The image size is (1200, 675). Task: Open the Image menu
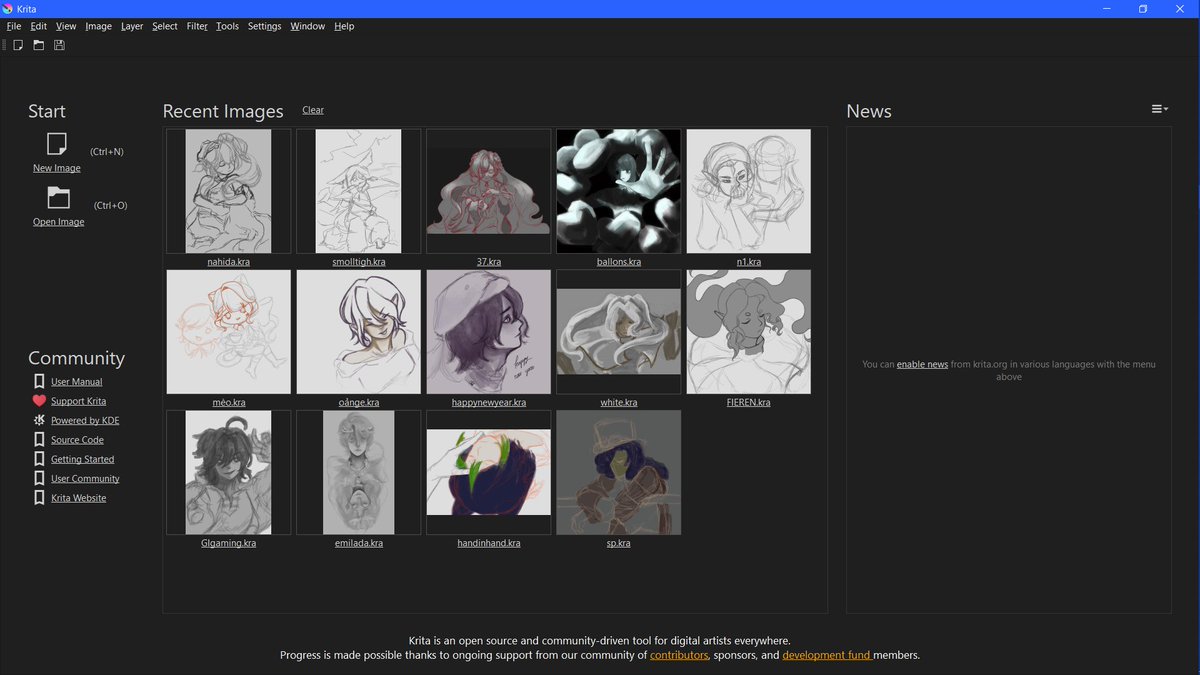[98, 26]
